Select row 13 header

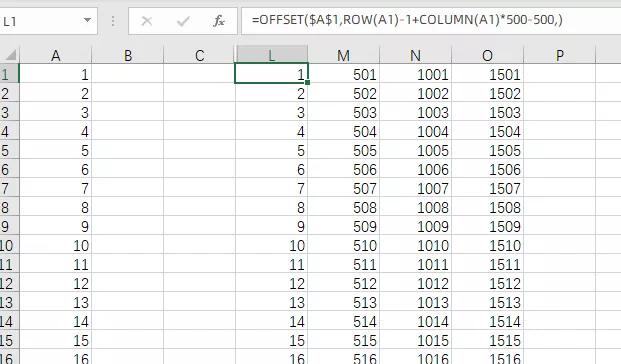pos(9,302)
